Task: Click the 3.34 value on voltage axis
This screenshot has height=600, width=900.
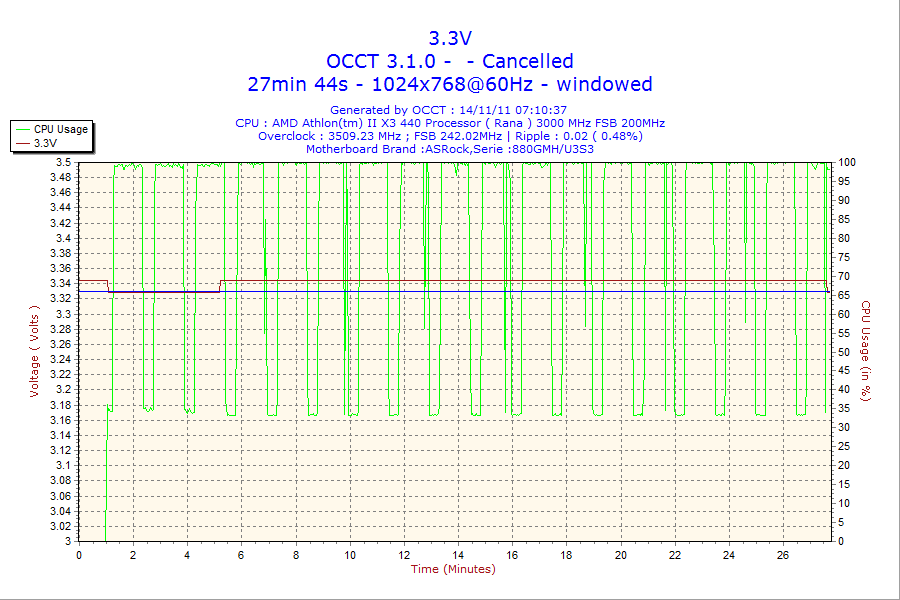Action: click(61, 283)
